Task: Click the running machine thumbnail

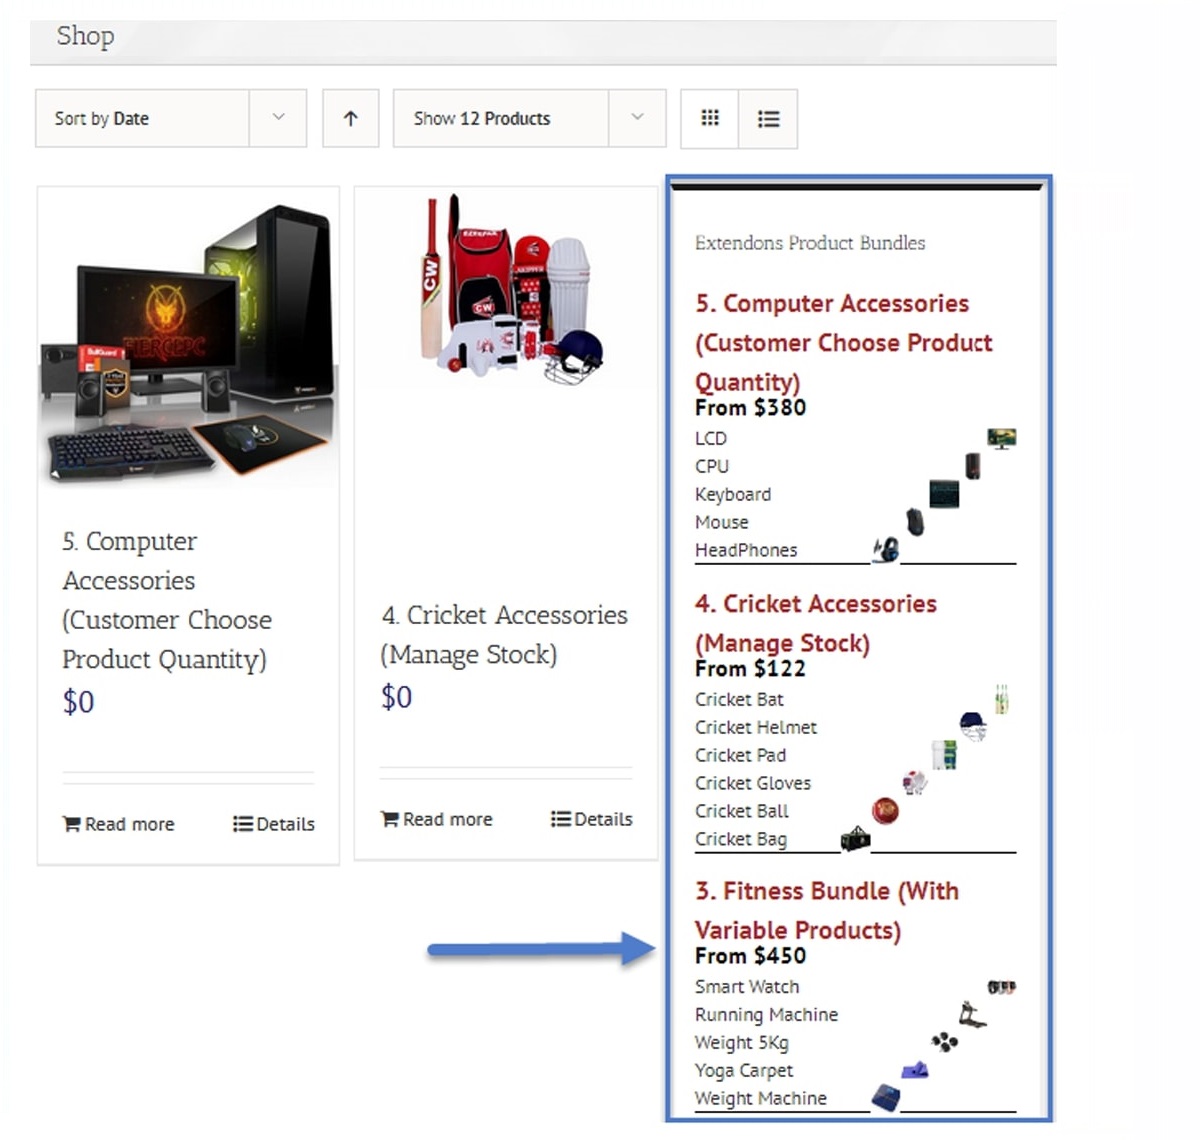Action: (x=971, y=1014)
